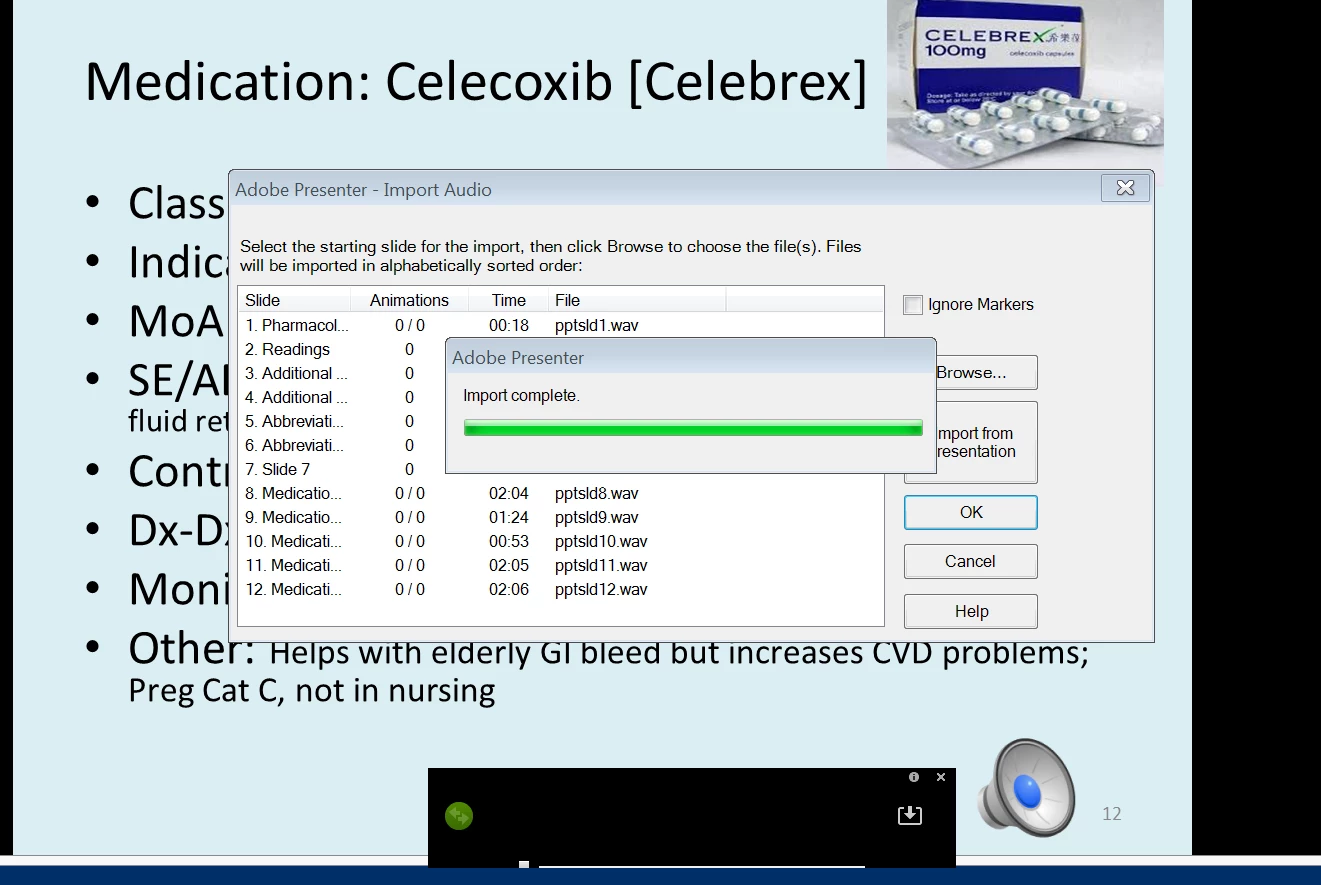Viewport: 1321px width, 885px height.
Task: Click the slide number 12
Action: 1111,814
